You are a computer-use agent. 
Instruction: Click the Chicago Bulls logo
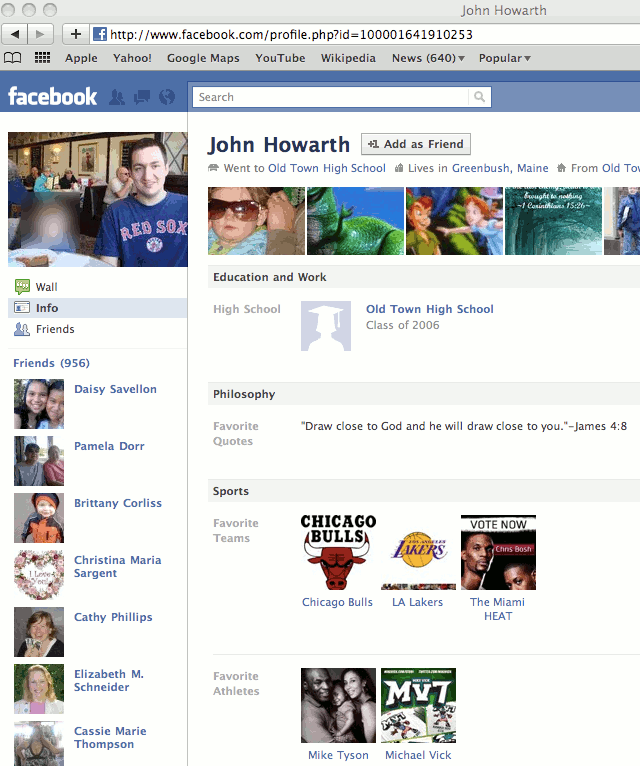click(338, 552)
